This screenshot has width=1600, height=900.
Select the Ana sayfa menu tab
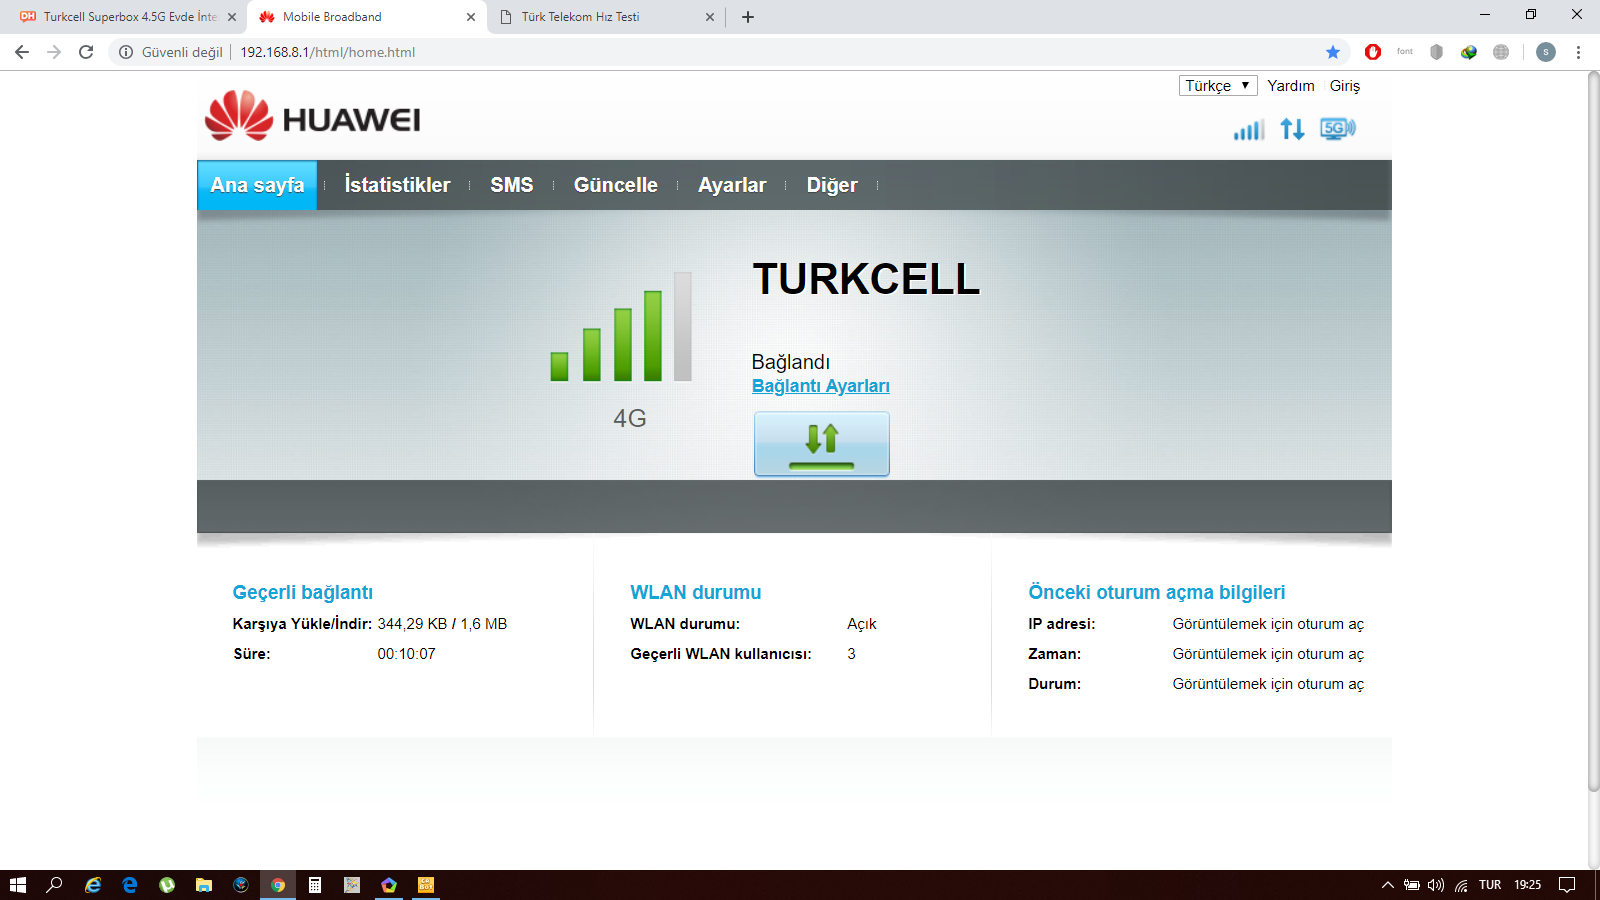click(x=257, y=185)
